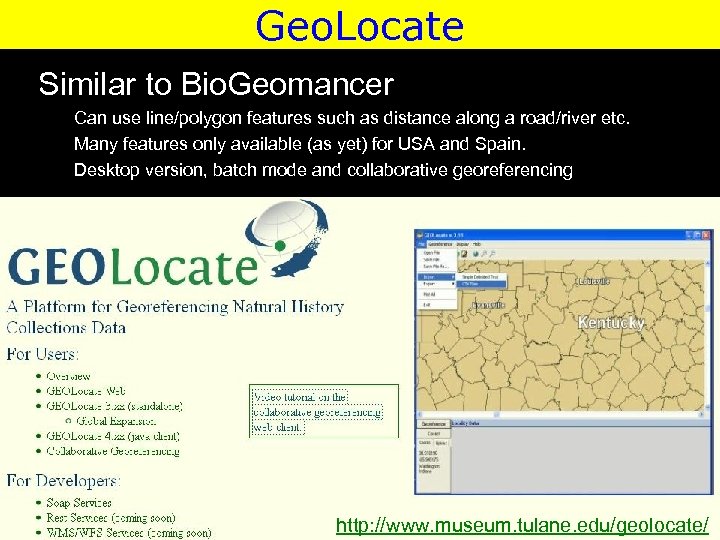Viewport: 720px width, 540px height.
Task: Select the highlighted submenu item below Simple Delimited Text
Action: pyautogui.click(x=481, y=284)
